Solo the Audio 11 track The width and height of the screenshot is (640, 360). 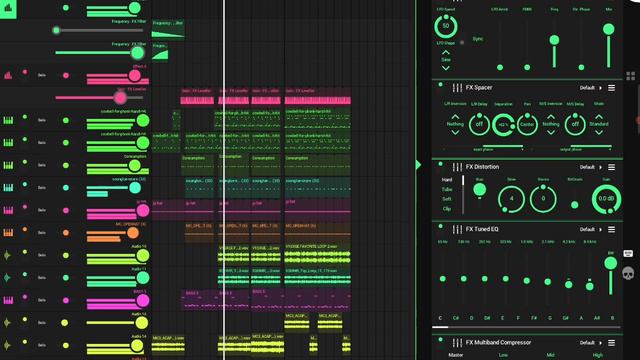(42, 278)
